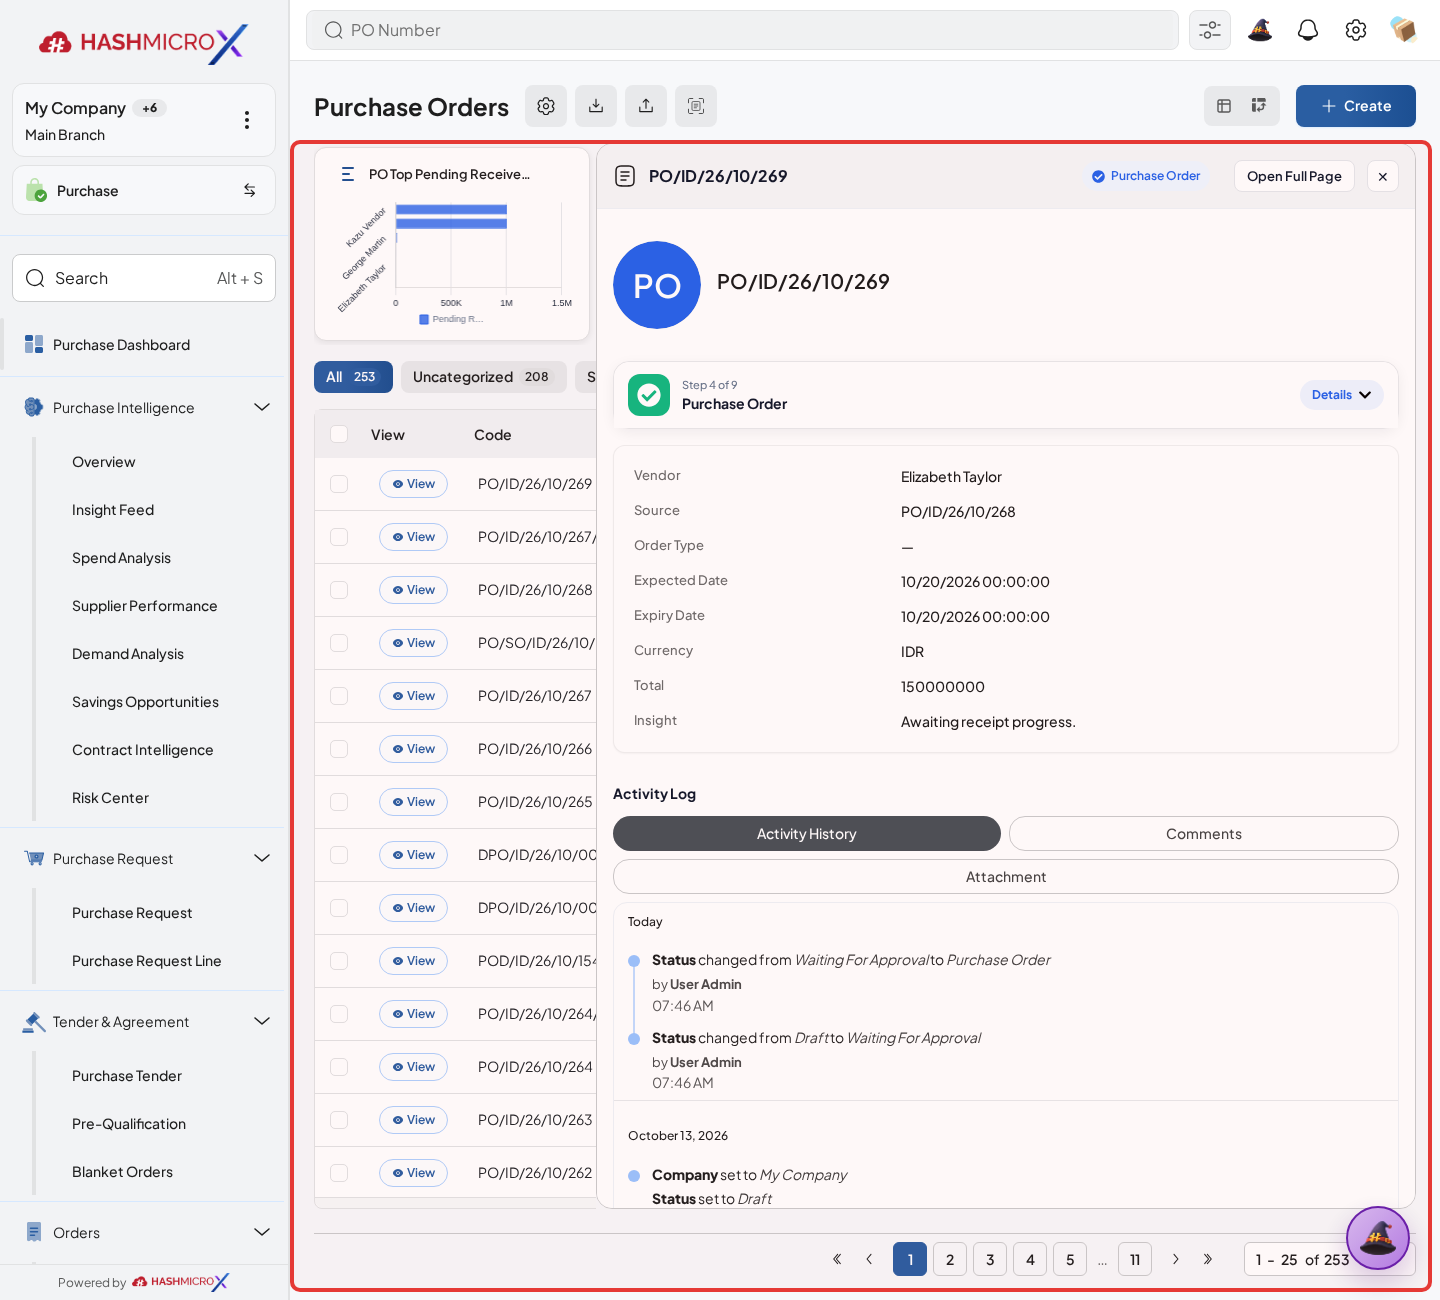Click the scan icon in page header
The height and width of the screenshot is (1300, 1440).
[x=696, y=106]
